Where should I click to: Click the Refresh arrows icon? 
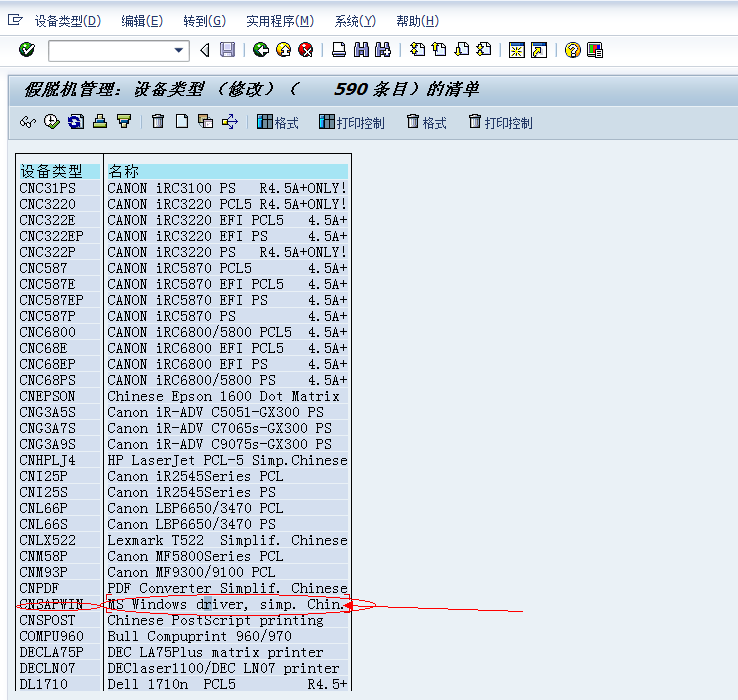coord(76,121)
